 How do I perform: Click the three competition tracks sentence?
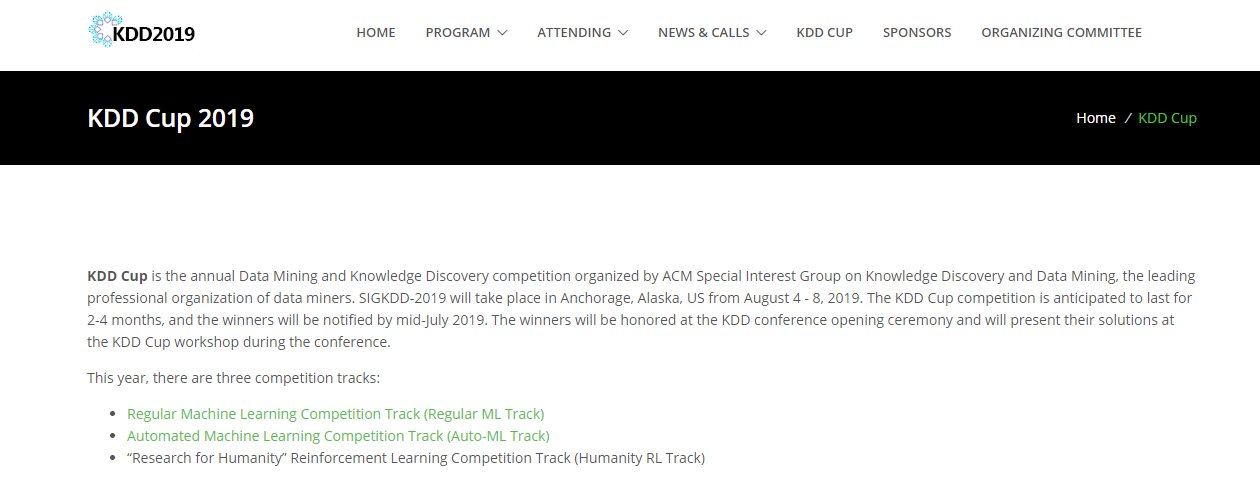233,378
